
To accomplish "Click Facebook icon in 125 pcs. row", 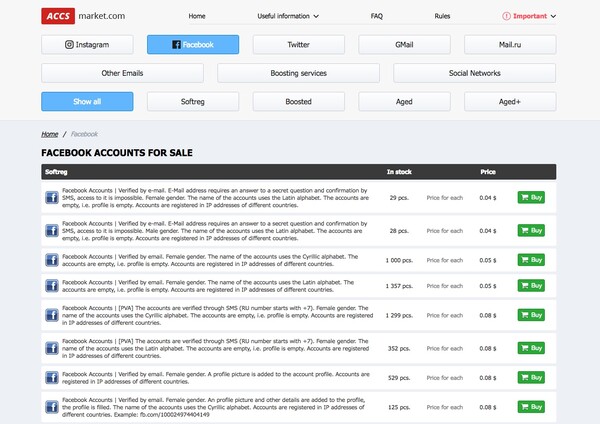I will click(x=52, y=407).
